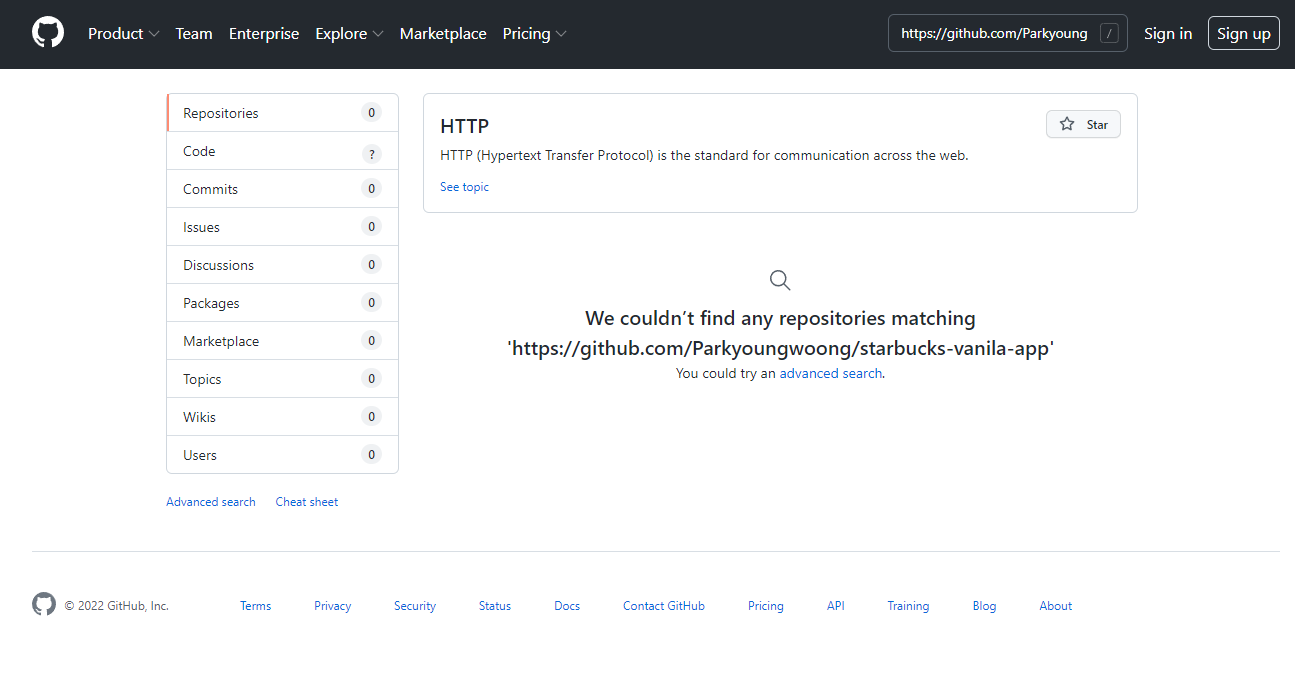Select Packages filter in sidebar
Image resolution: width=1295 pixels, height=697 pixels.
[x=283, y=303]
